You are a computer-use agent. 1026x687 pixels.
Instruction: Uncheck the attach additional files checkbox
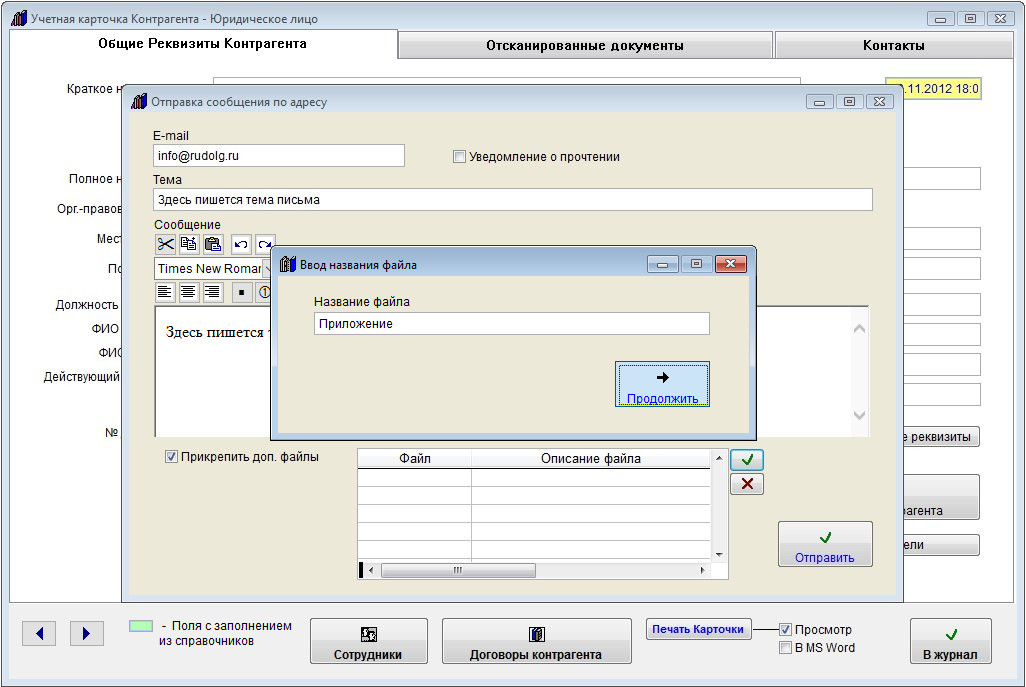click(x=172, y=457)
